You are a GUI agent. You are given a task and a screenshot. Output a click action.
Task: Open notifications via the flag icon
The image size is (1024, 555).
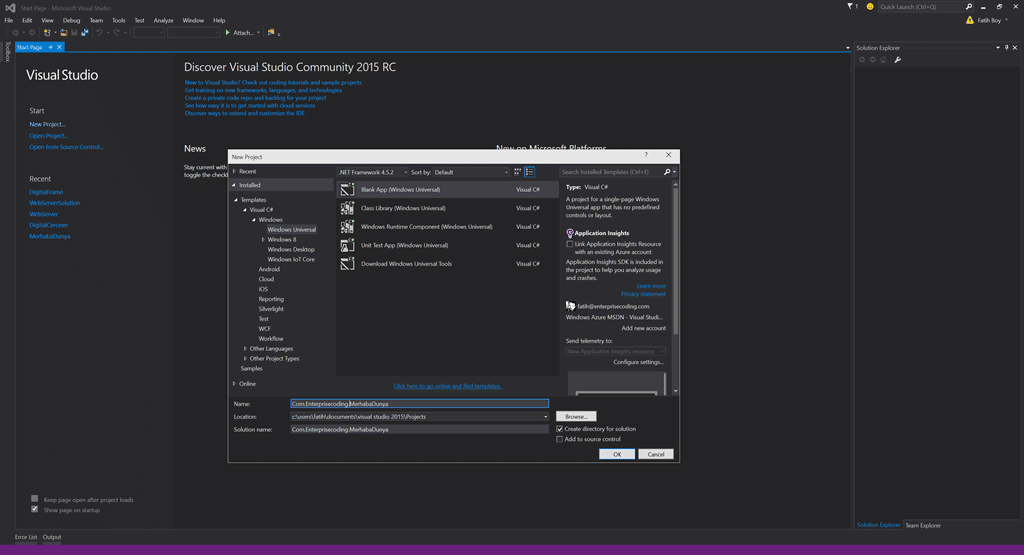(x=850, y=7)
